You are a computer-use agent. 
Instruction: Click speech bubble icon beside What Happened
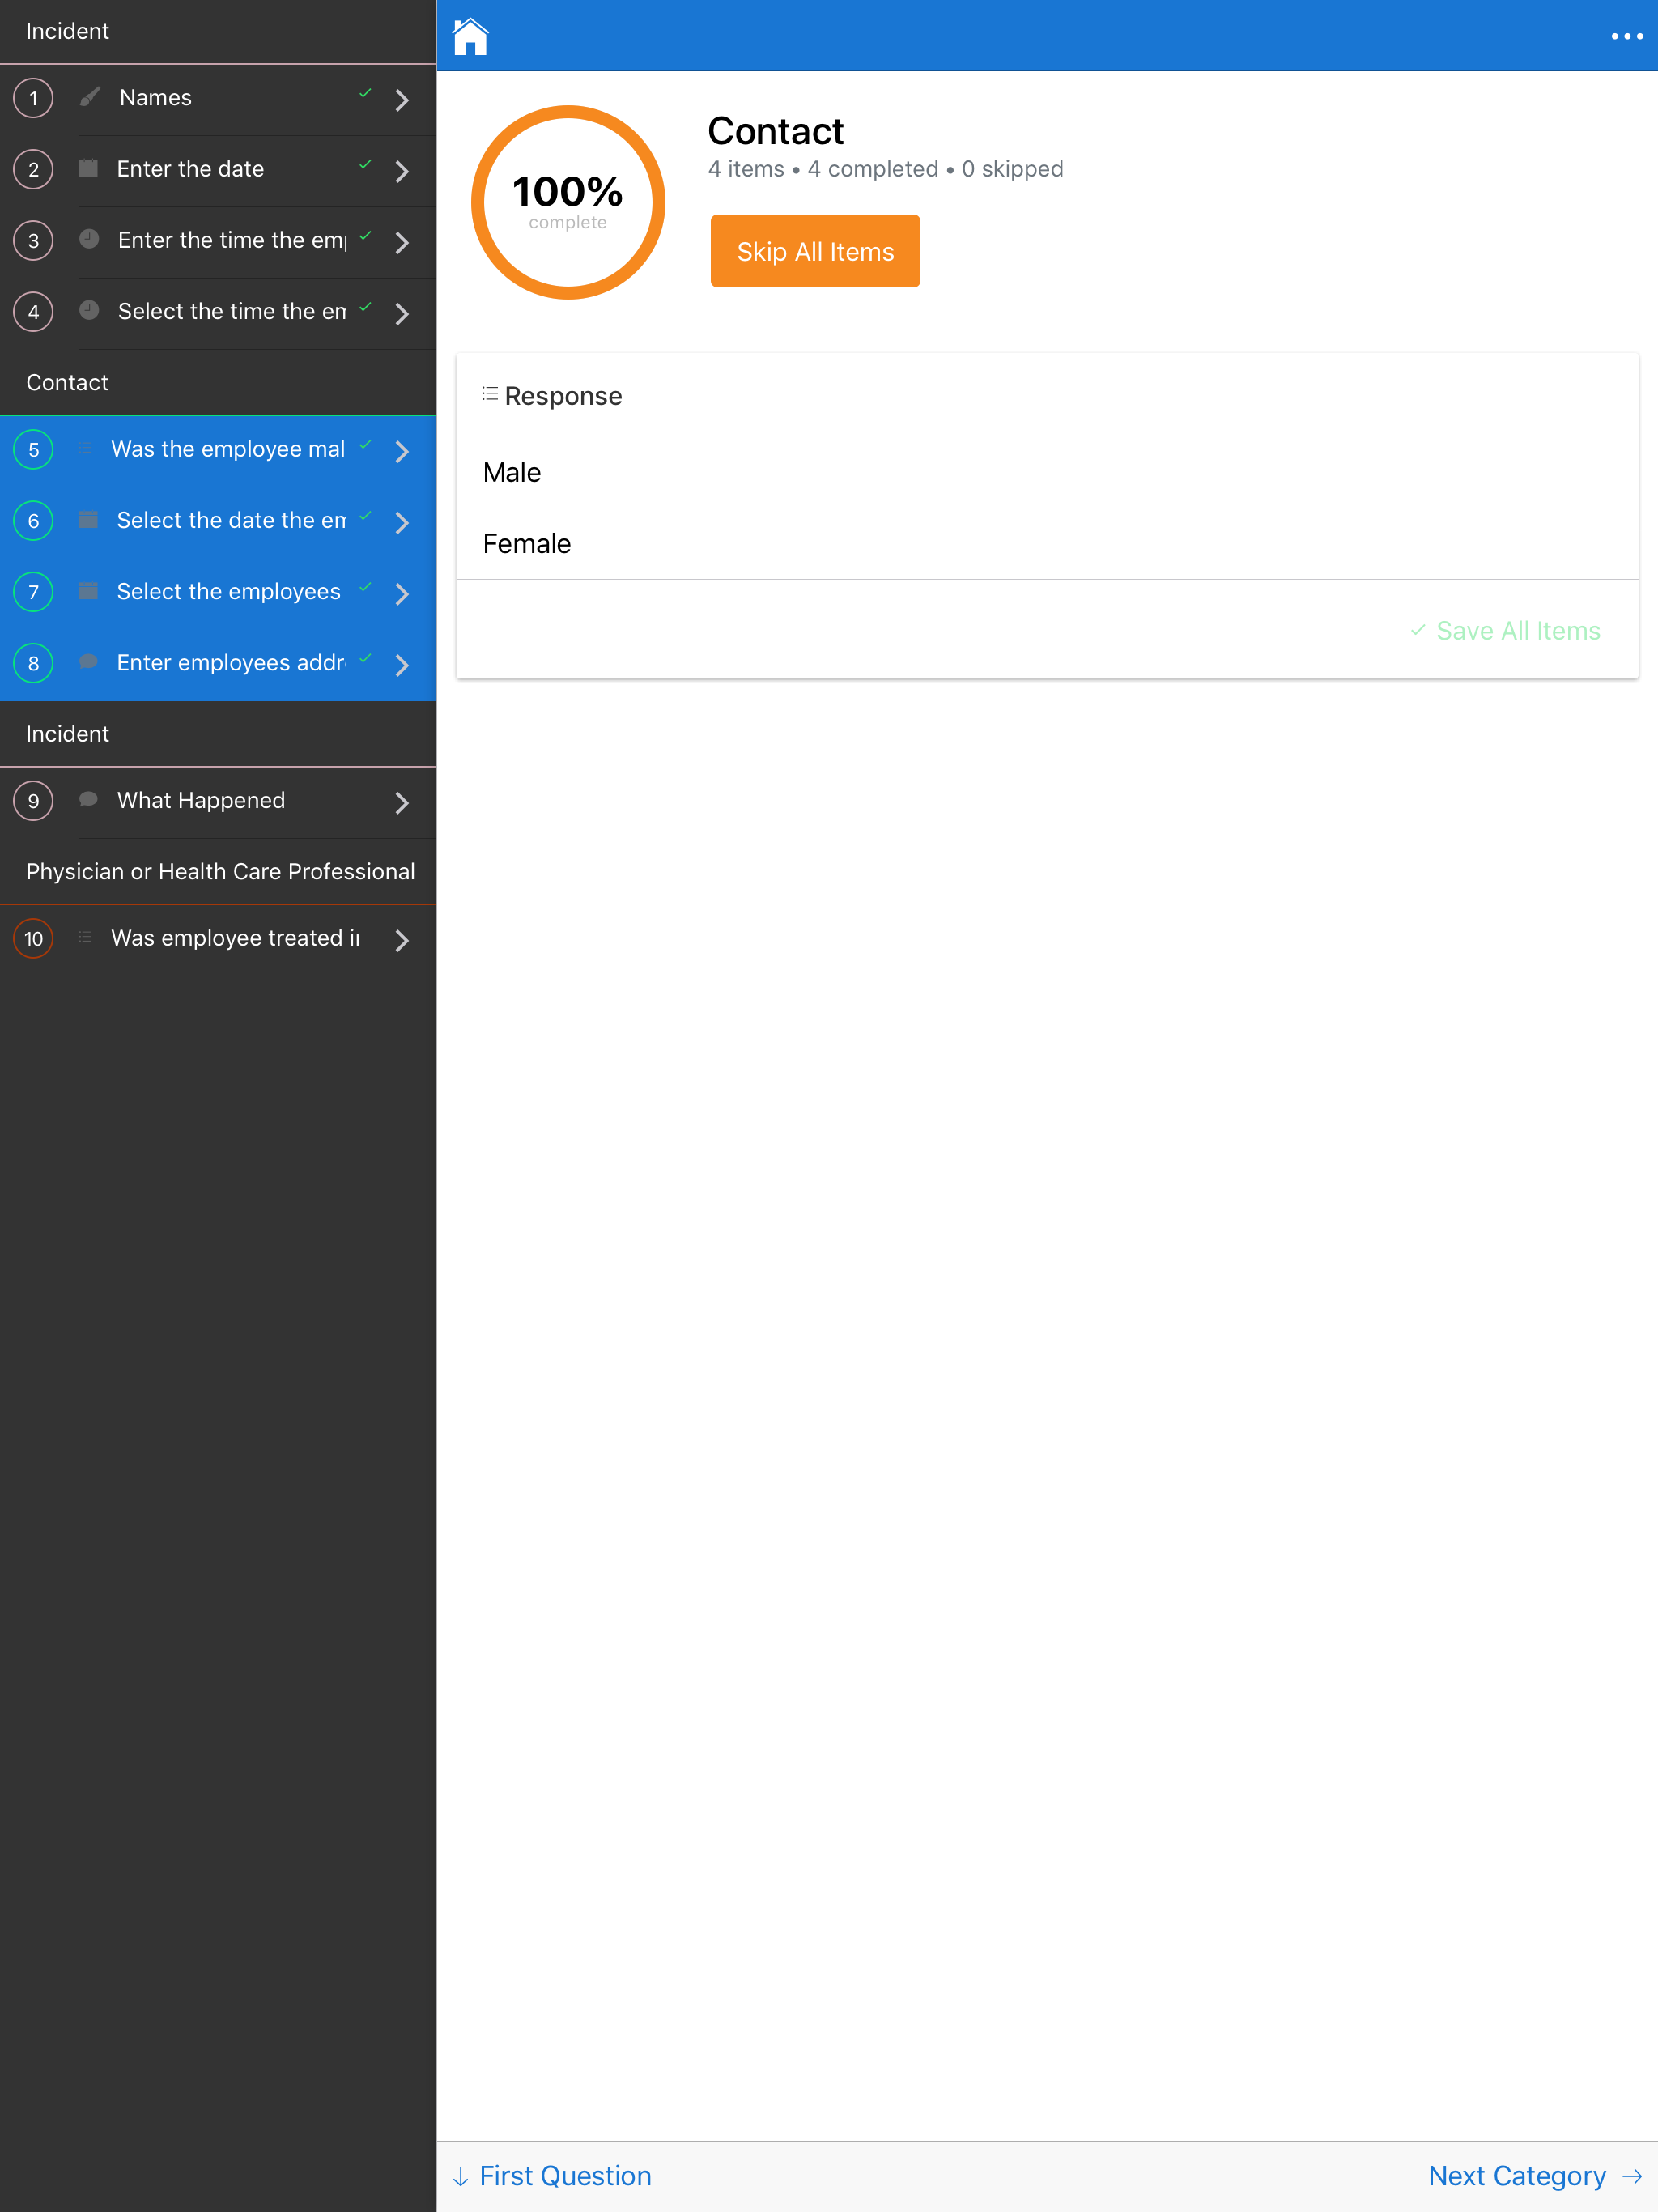89,800
